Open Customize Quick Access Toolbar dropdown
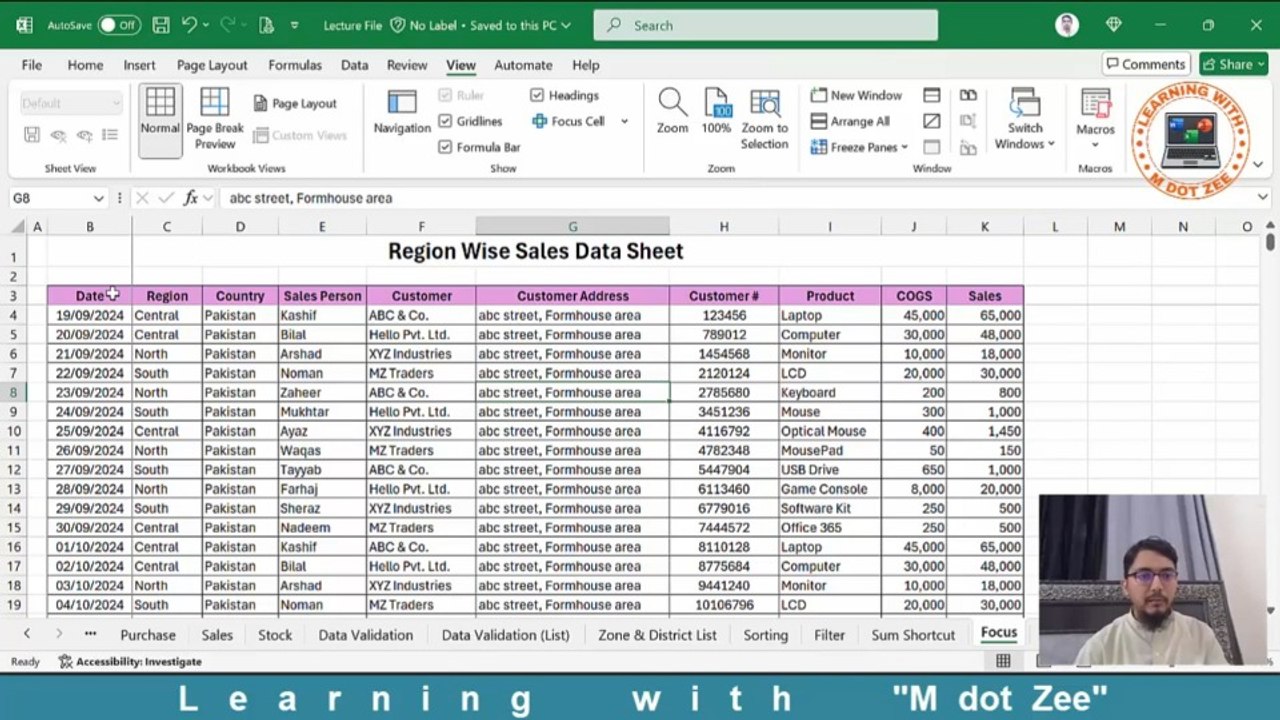Screen dimensions: 1280x720 pos(294,25)
